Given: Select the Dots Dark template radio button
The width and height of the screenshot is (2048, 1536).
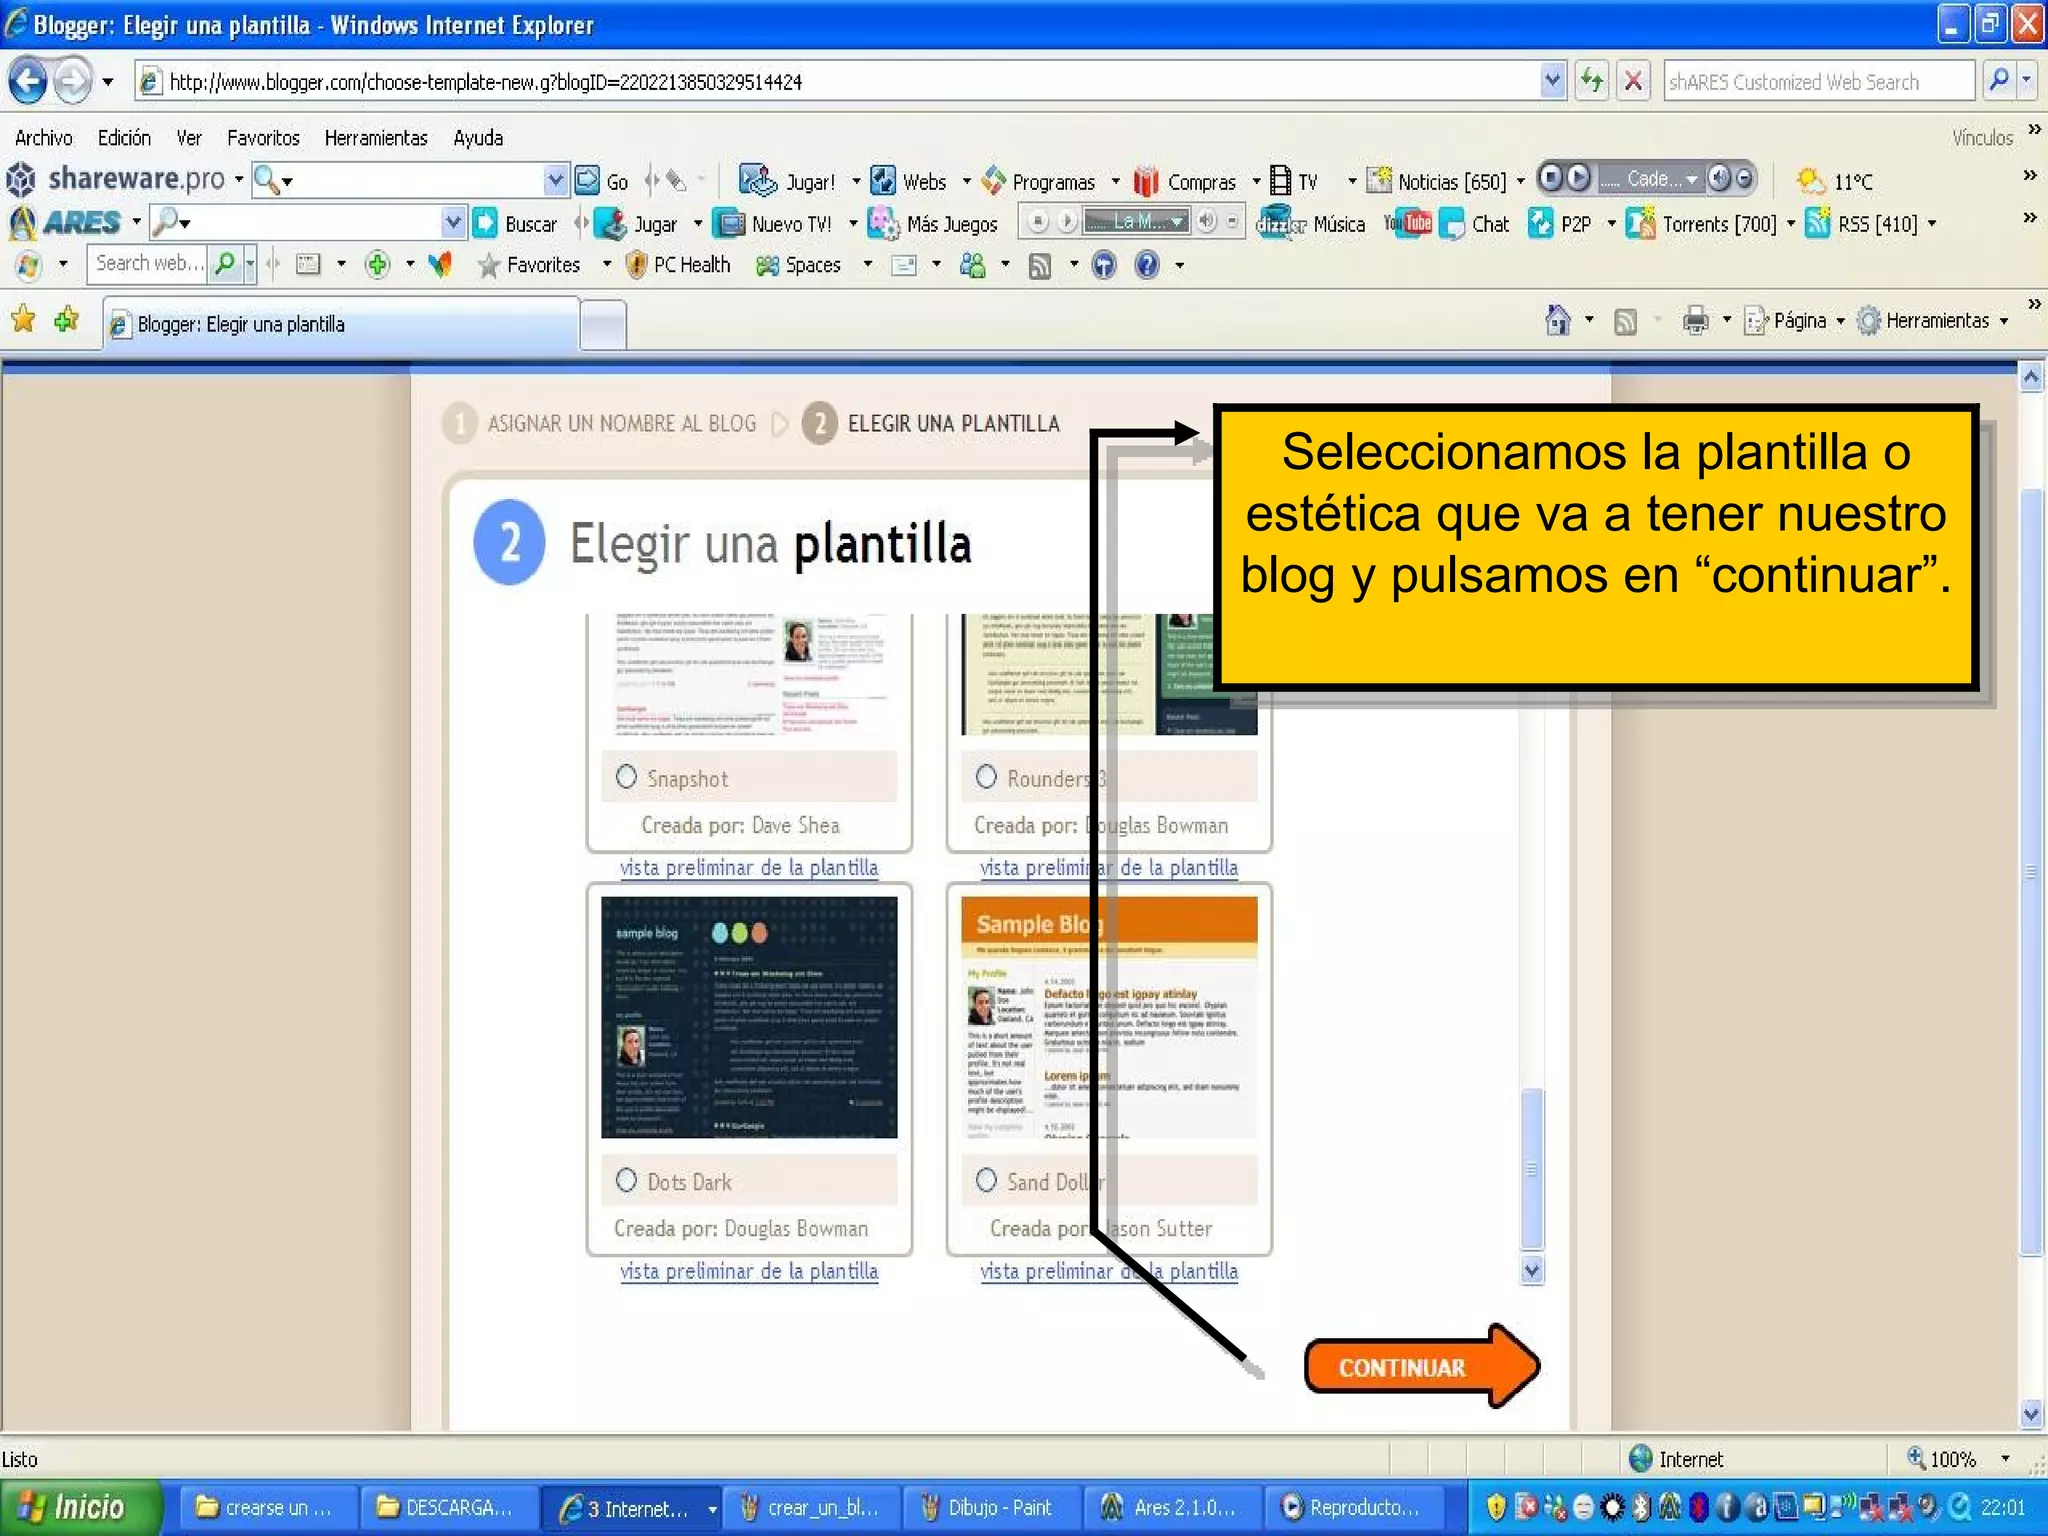Looking at the screenshot, I should tap(626, 1180).
